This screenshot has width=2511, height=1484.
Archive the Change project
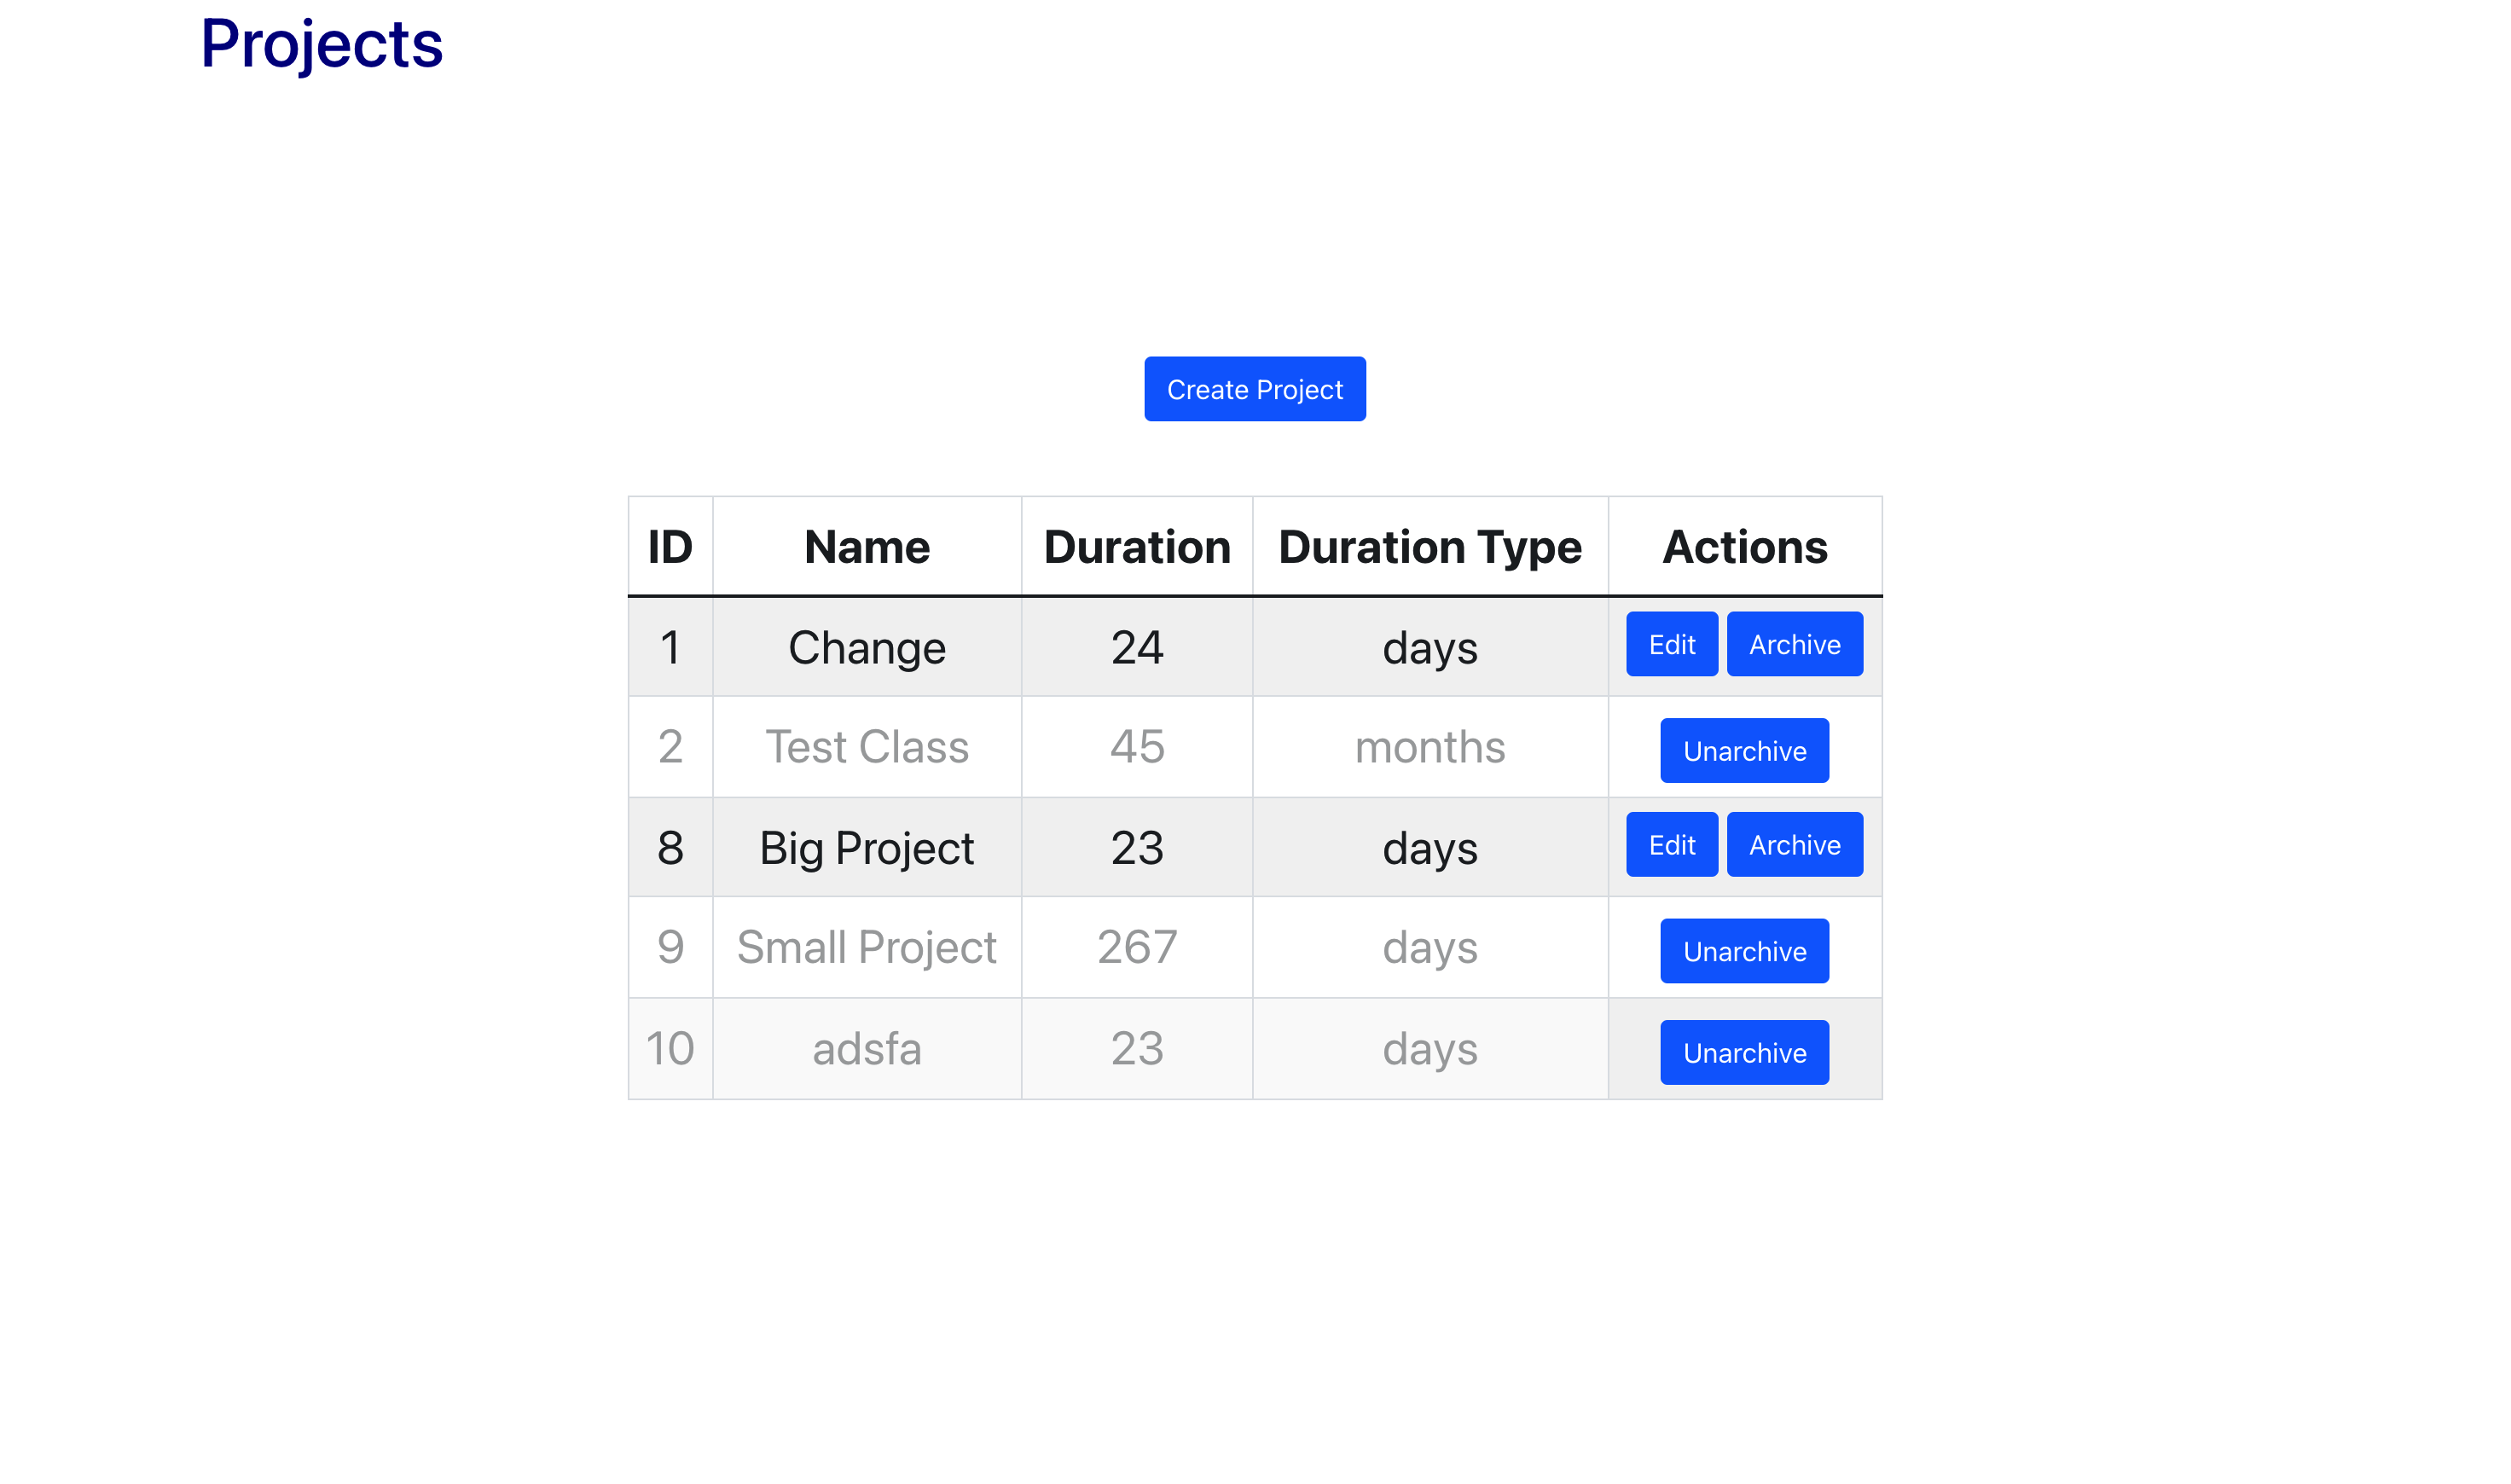(1794, 644)
